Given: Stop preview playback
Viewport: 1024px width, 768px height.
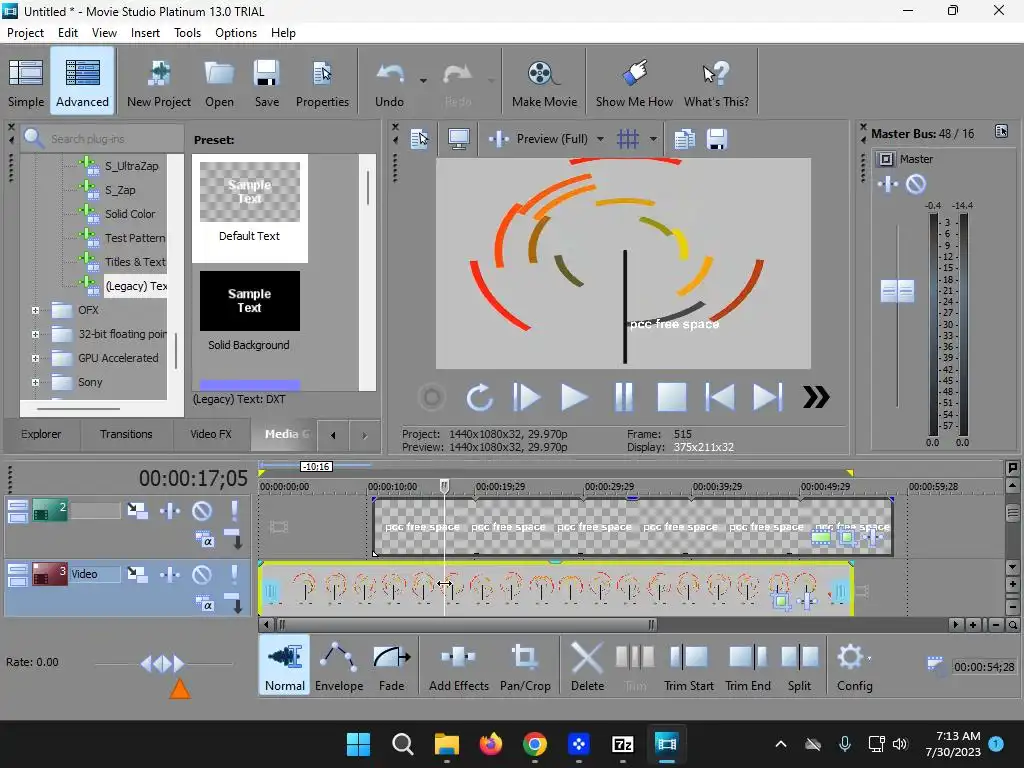Looking at the screenshot, I should (671, 397).
